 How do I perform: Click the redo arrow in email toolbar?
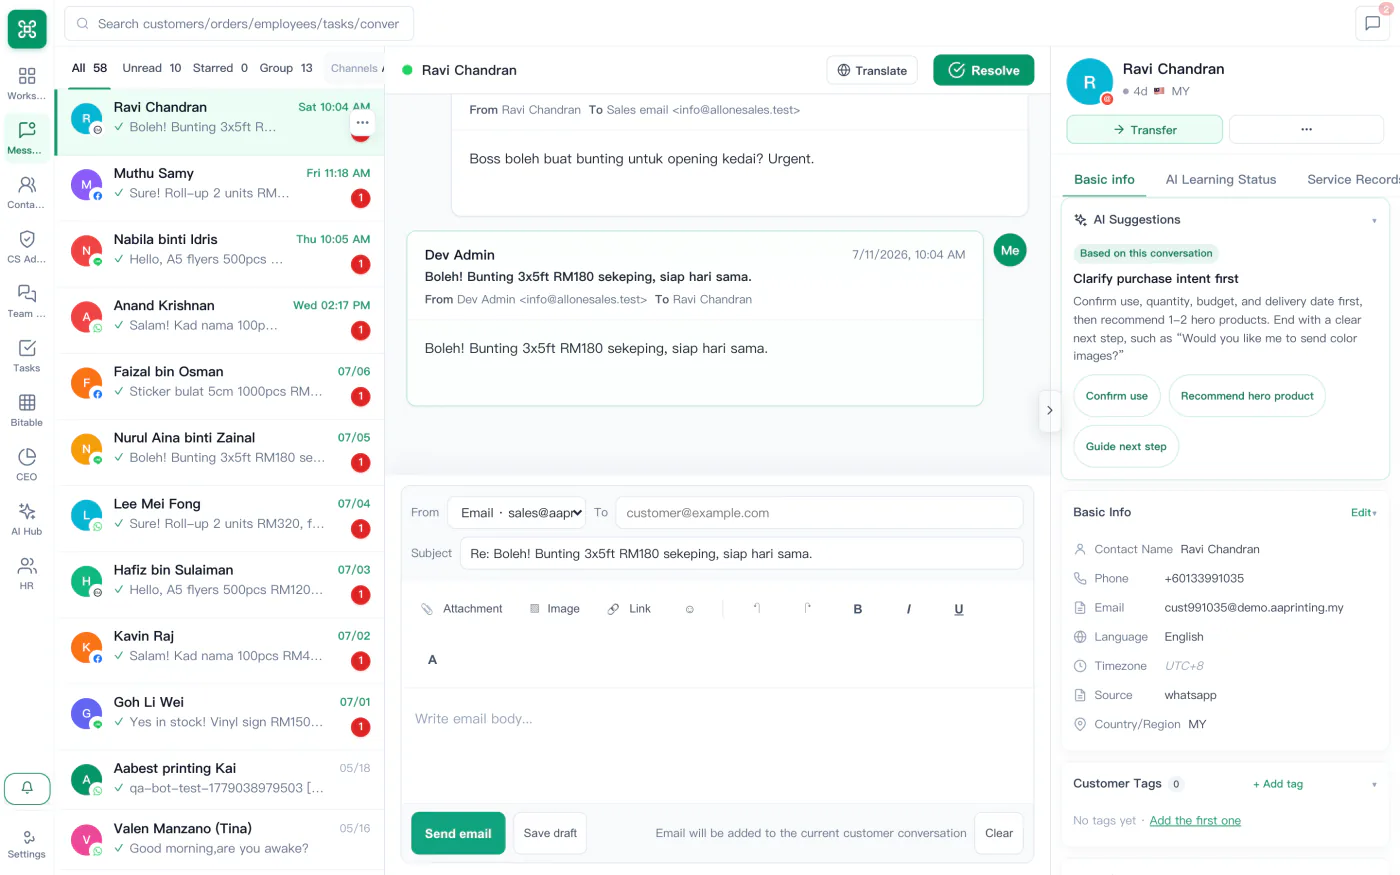pyautogui.click(x=807, y=608)
